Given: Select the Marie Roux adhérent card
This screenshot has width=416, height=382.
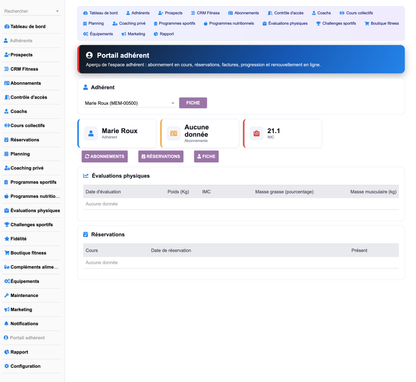Looking at the screenshot, I should pos(117,133).
